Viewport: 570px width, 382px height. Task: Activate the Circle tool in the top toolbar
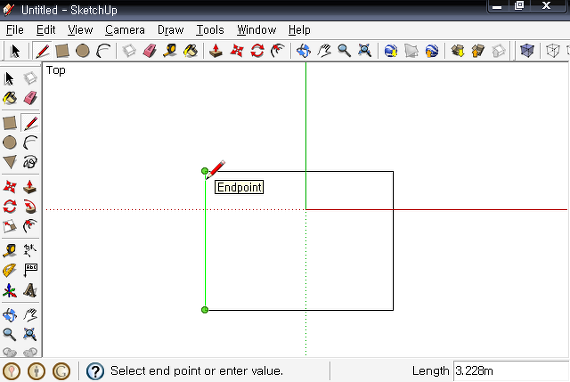click(x=83, y=51)
